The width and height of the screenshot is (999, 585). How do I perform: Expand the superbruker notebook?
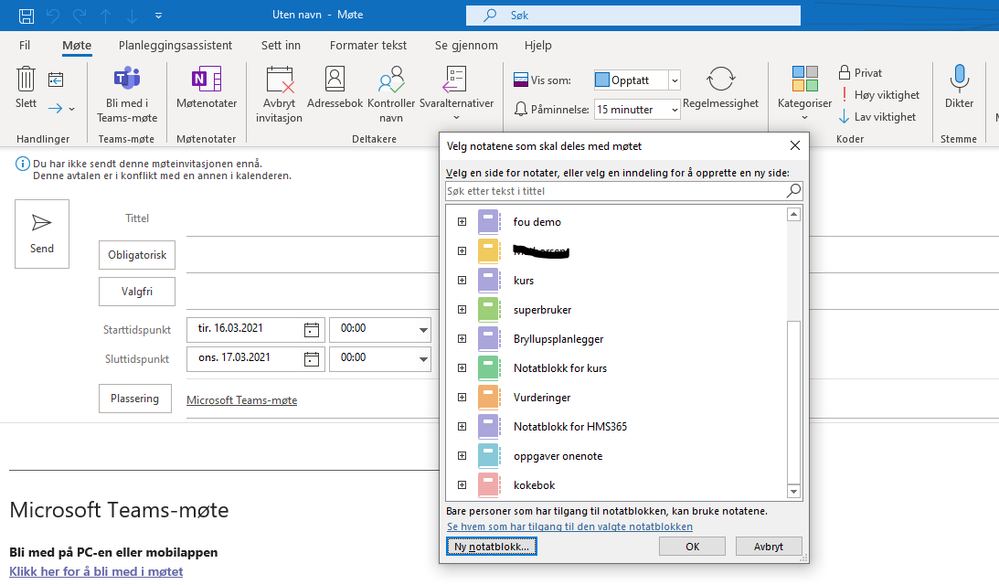click(x=462, y=310)
